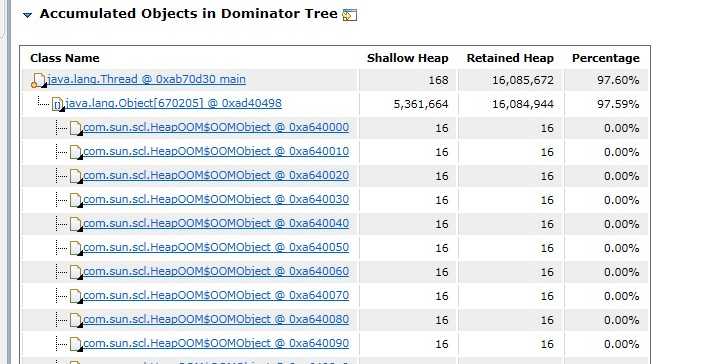This screenshot has height=364, width=704.
Task: Open the java.lang.Object[670205] @ 0xad40498 link
Action: point(173,103)
